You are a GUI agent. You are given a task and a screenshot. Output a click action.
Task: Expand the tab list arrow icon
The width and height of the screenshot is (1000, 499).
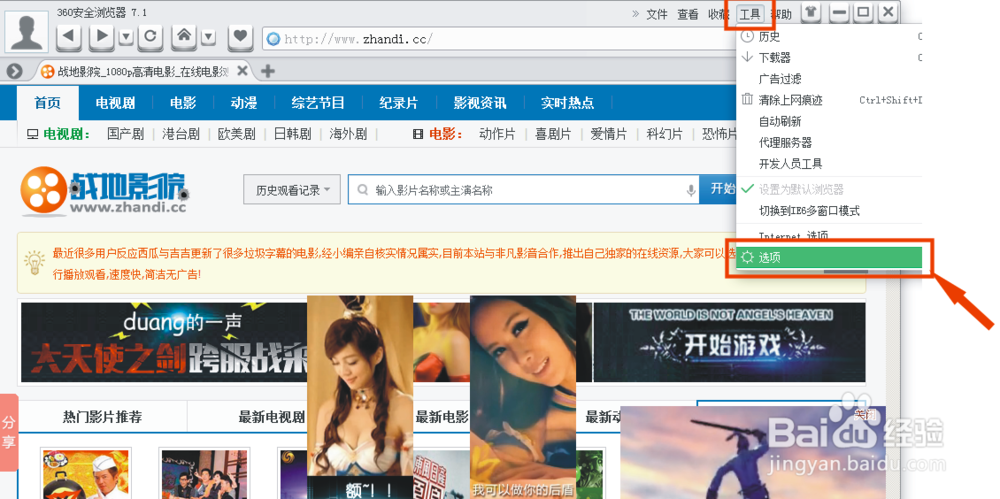tap(15, 70)
